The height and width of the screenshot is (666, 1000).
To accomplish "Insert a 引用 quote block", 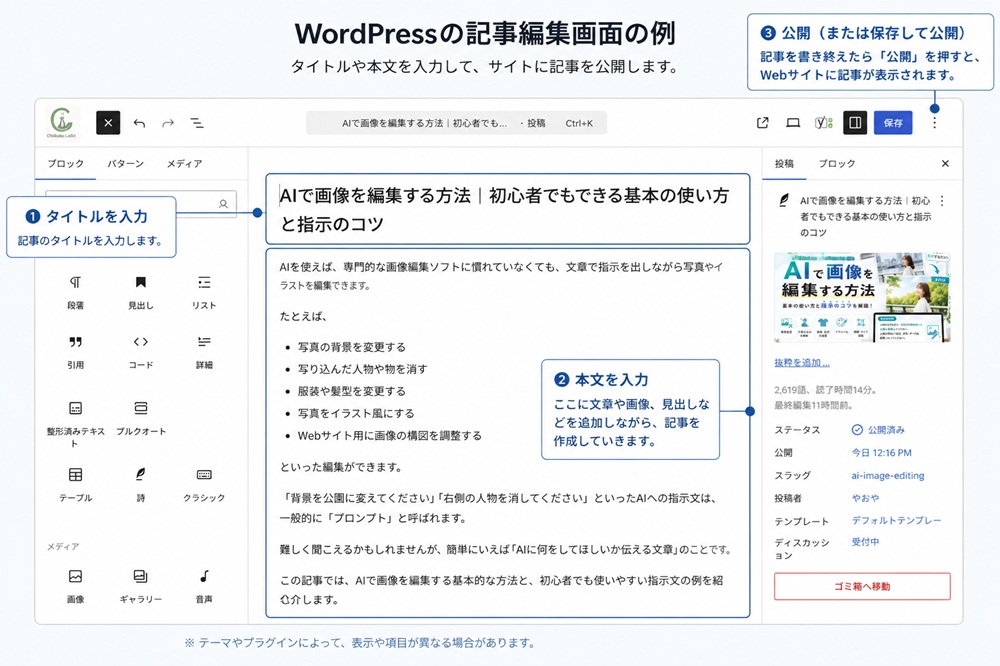I will 75,352.
